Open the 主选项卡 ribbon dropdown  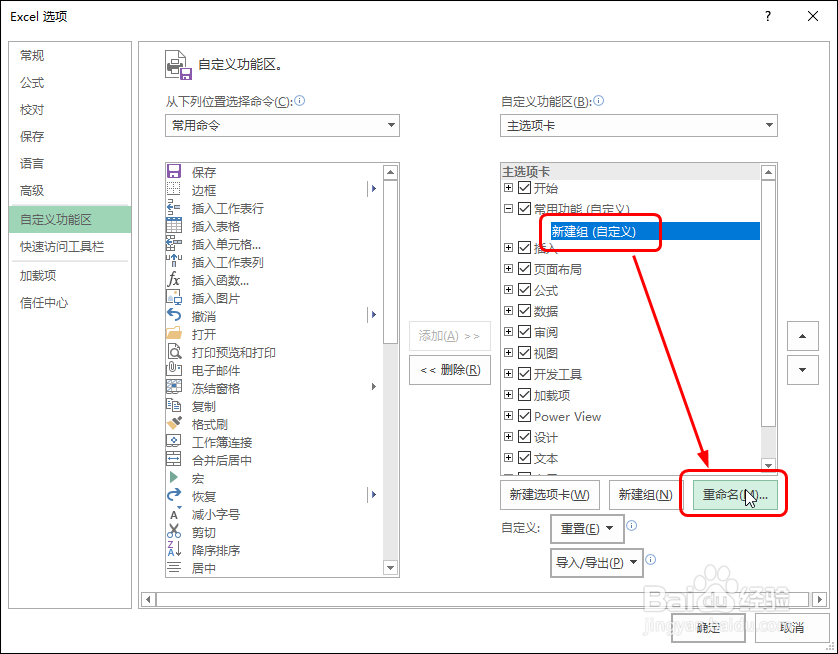[639, 126]
